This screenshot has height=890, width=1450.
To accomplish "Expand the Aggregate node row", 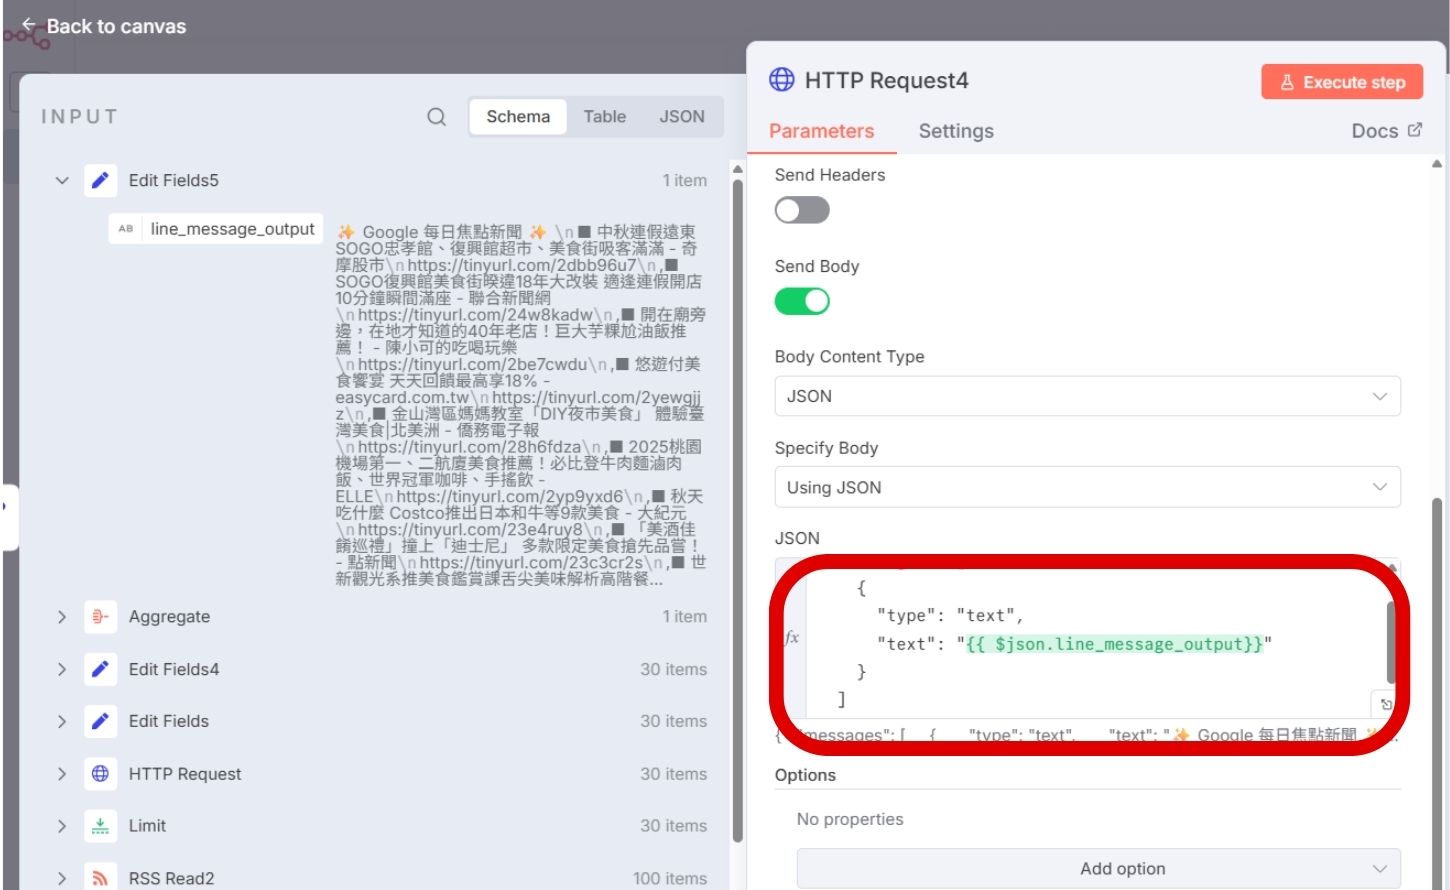I will 62,617.
